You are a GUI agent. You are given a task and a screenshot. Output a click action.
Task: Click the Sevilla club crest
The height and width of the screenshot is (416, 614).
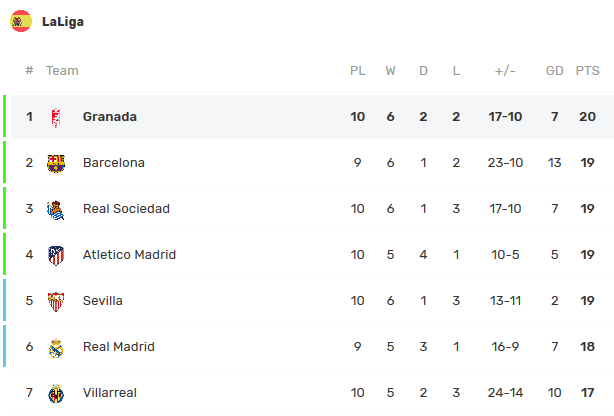pyautogui.click(x=56, y=301)
